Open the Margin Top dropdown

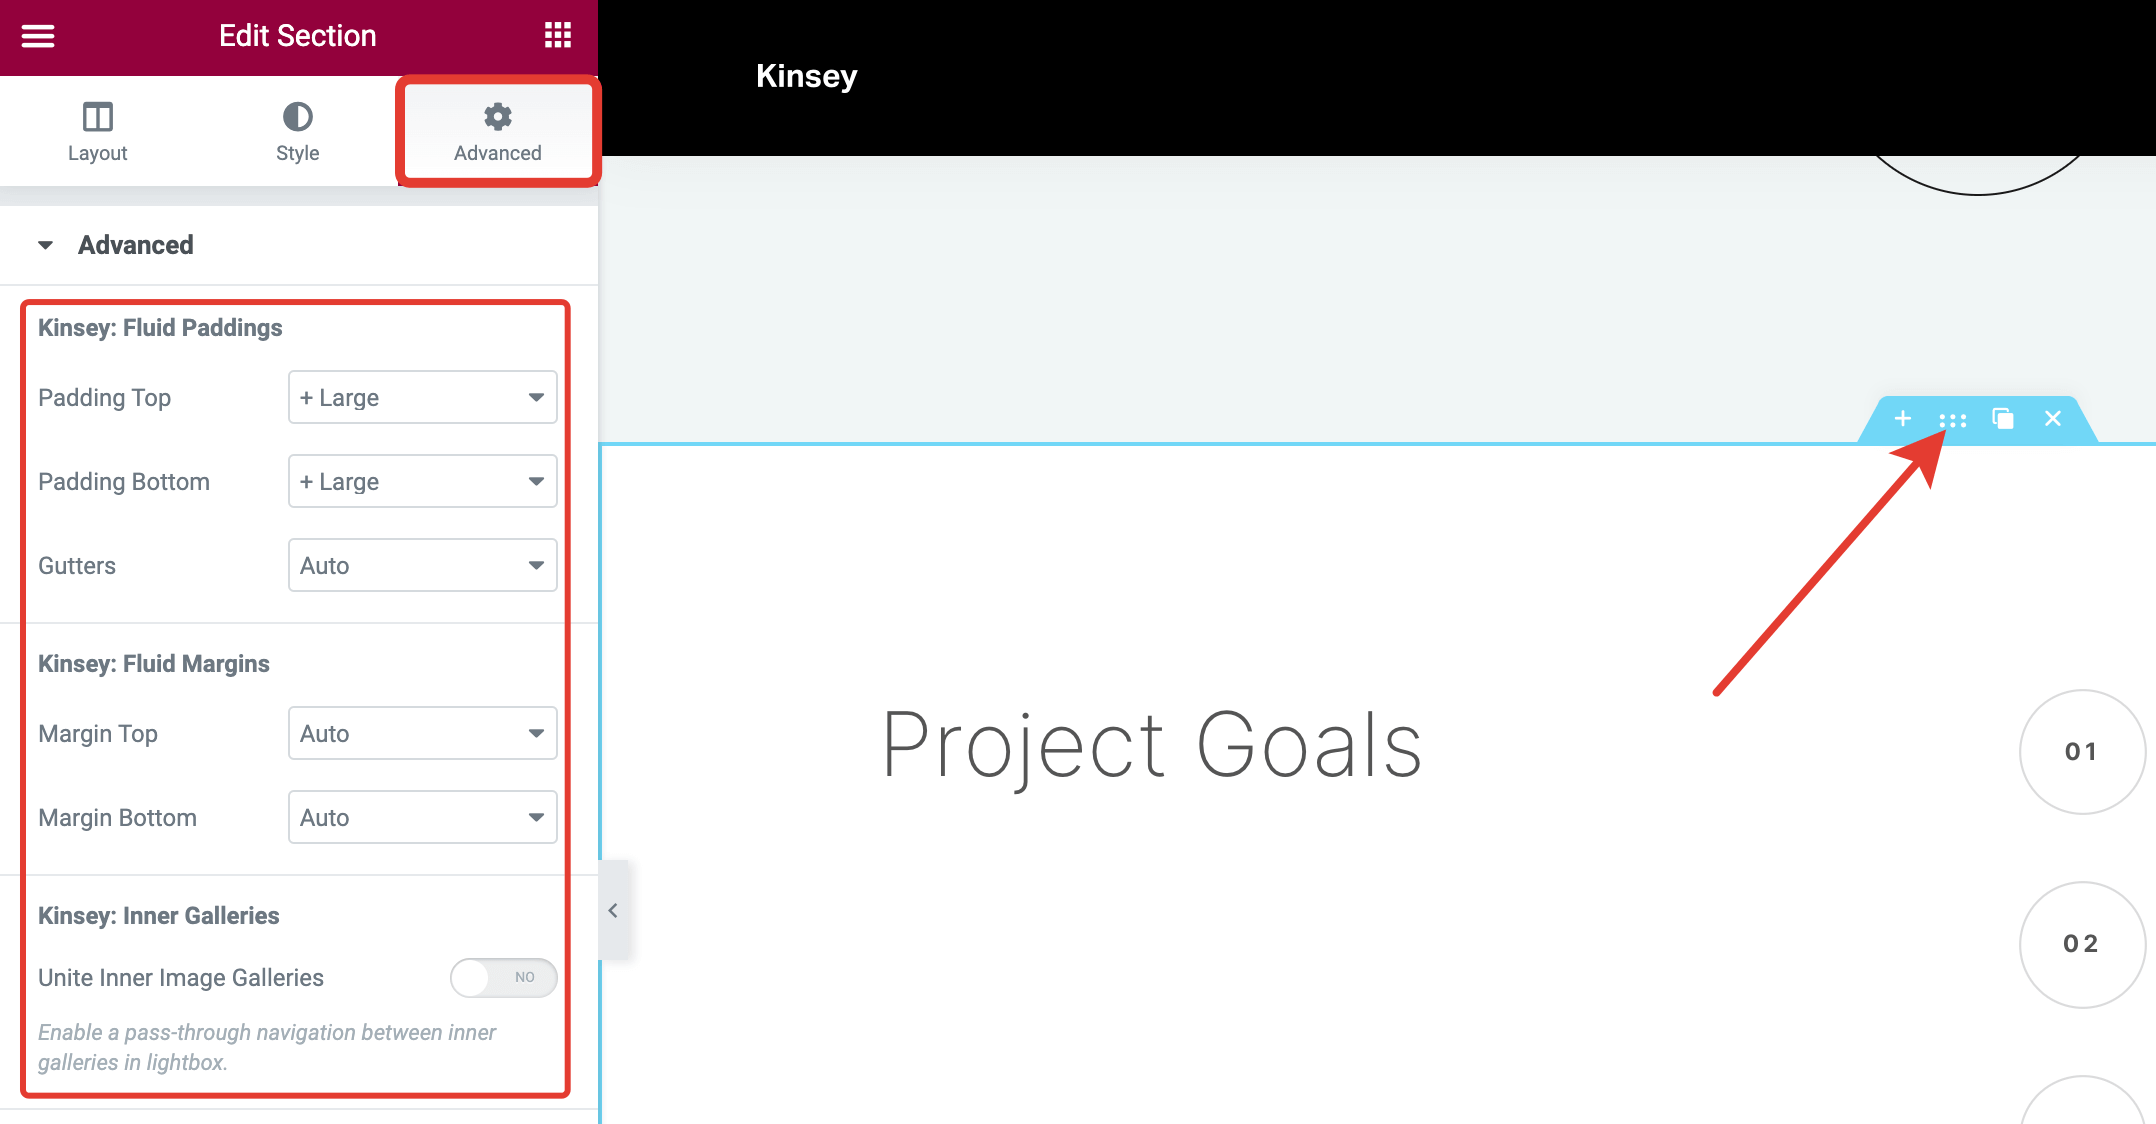pos(422,734)
